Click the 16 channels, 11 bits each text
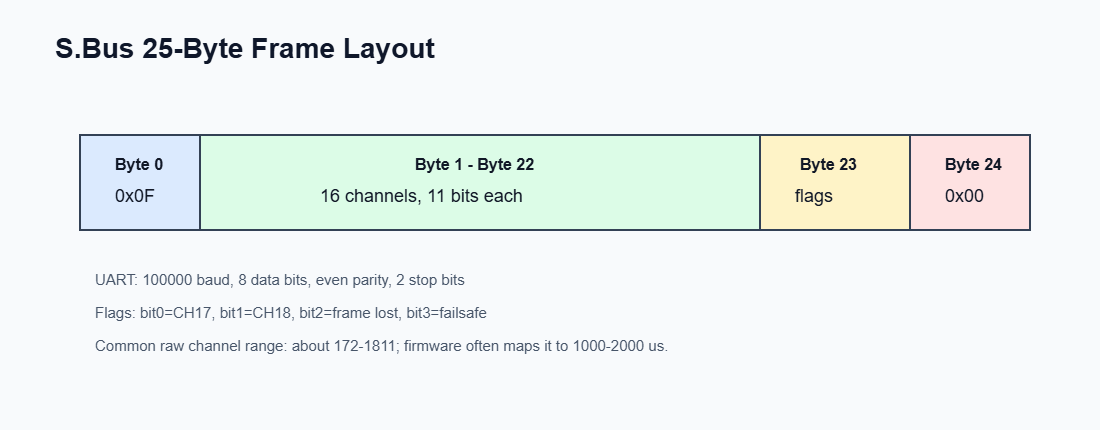The image size is (1100, 430). click(422, 196)
